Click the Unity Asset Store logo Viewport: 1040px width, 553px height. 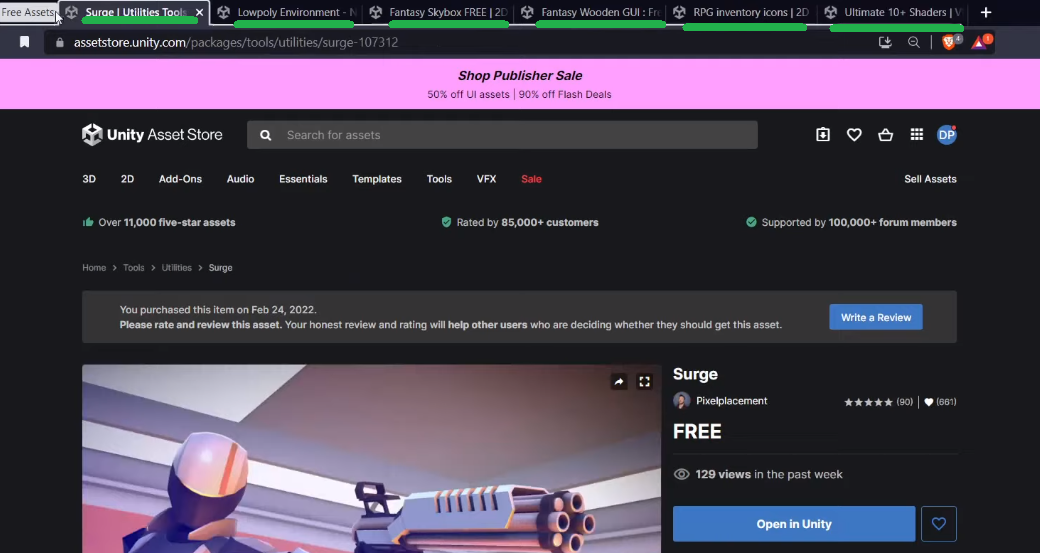(152, 135)
